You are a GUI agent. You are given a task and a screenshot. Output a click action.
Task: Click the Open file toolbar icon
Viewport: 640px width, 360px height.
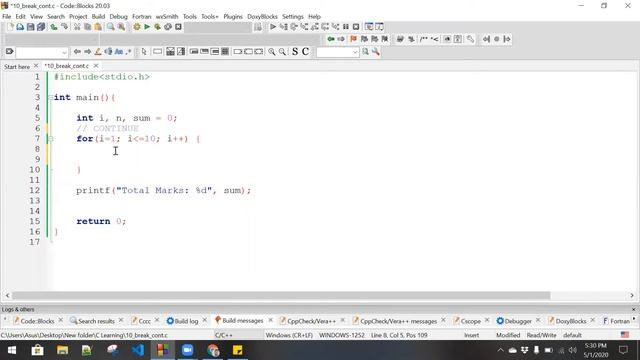click(20, 27)
